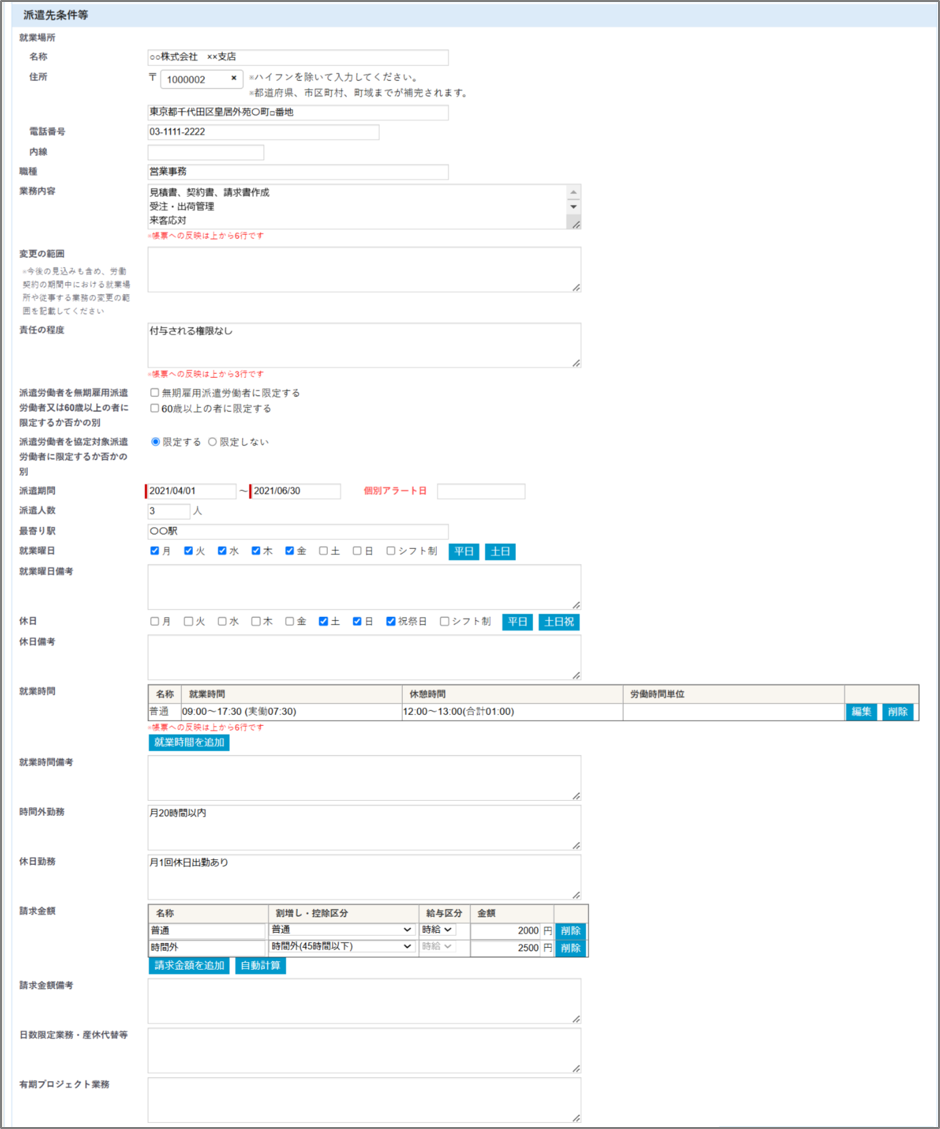Click the 平日 button in 就業曜日 row
The width and height of the screenshot is (940, 1129).
pyautogui.click(x=464, y=552)
